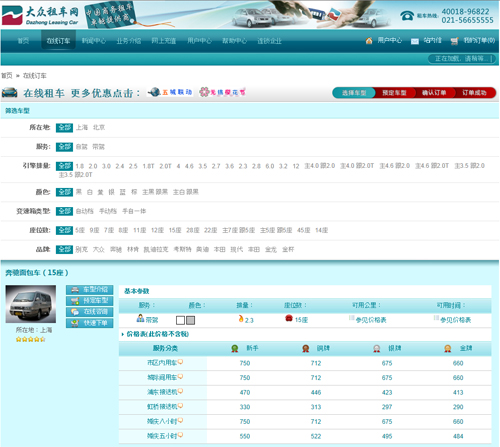Select the white color swatch
The width and height of the screenshot is (500, 447).
tap(180, 320)
